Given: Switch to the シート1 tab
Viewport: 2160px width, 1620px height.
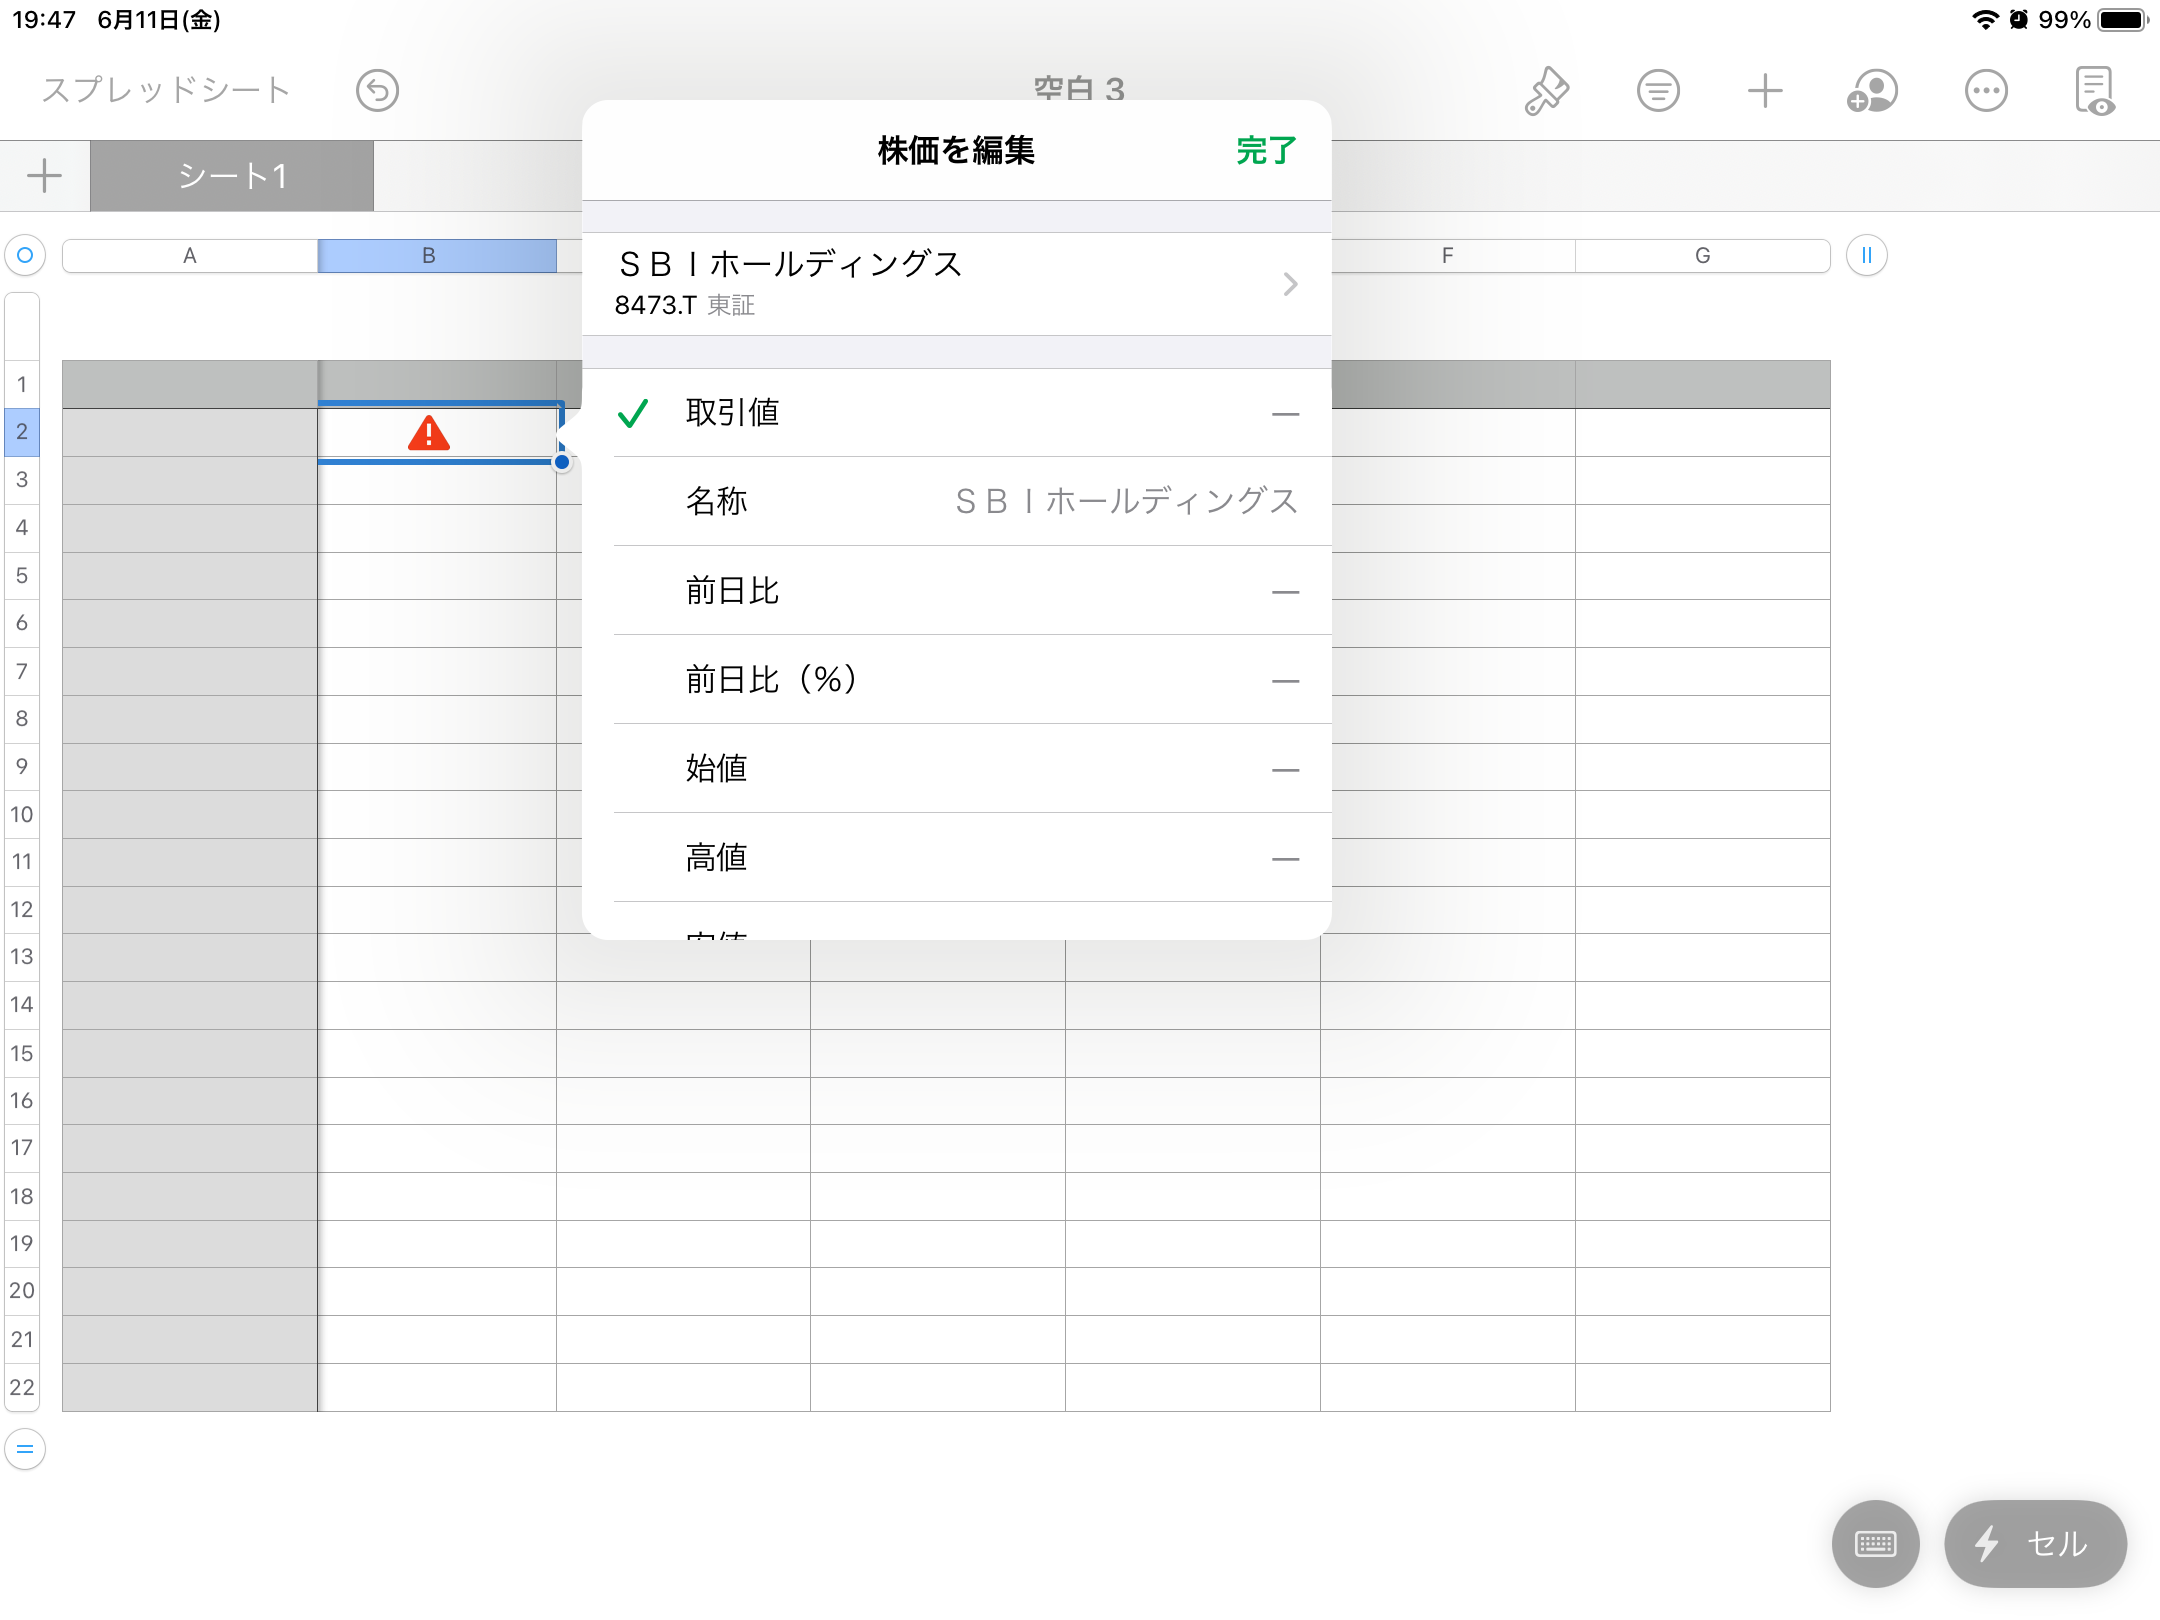Looking at the screenshot, I should [232, 176].
